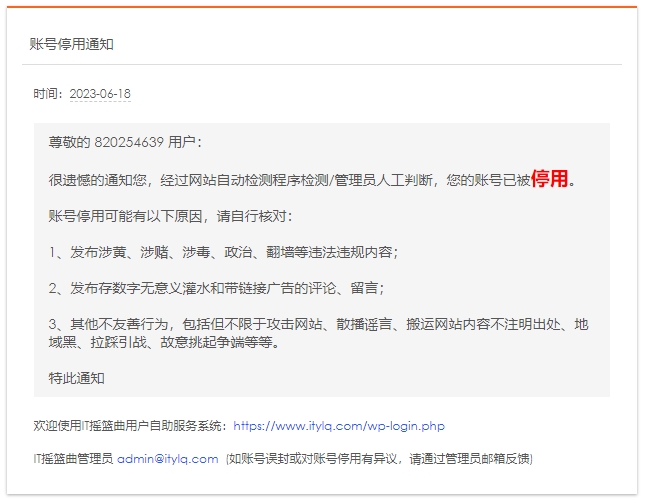645x502 pixels.
Task: Click the IT摇篮曲管理员 label
Action: 72,459
